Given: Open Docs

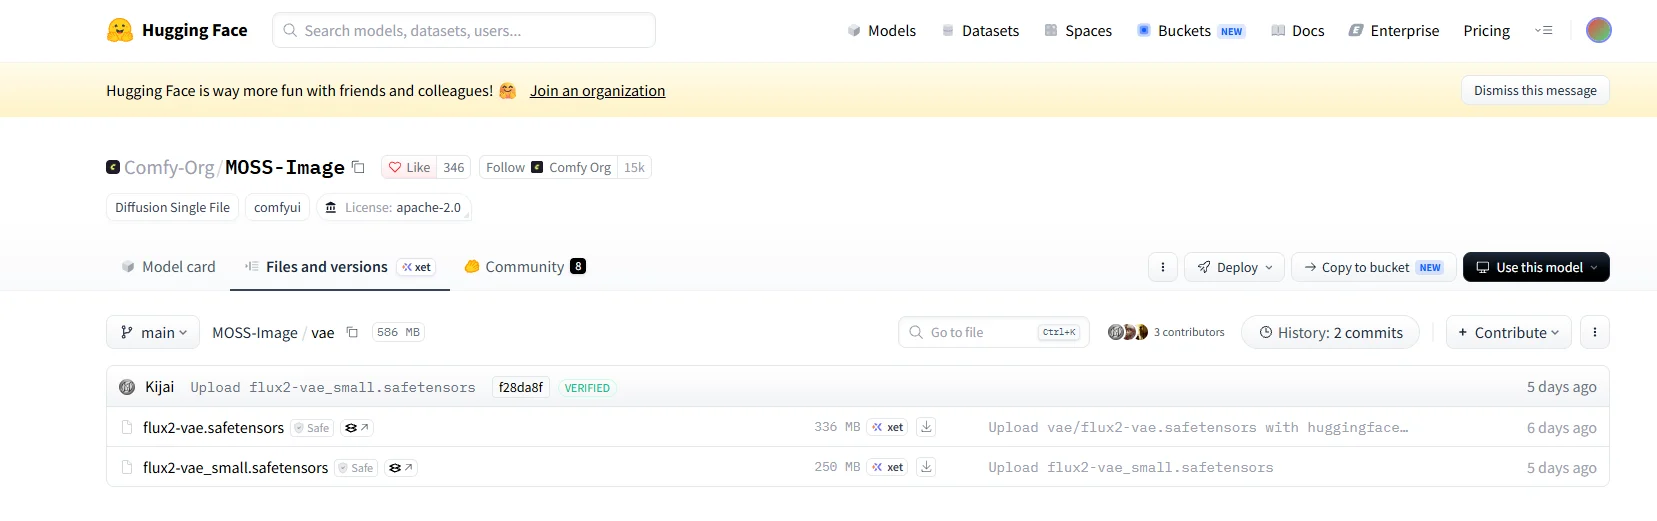Looking at the screenshot, I should 1297,31.
